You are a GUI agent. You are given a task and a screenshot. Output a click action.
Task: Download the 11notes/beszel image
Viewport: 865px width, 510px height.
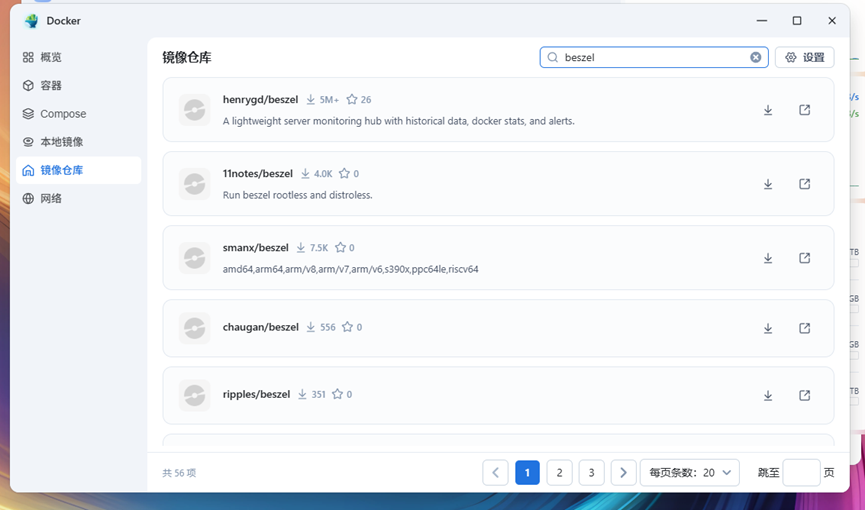pyautogui.click(x=768, y=184)
